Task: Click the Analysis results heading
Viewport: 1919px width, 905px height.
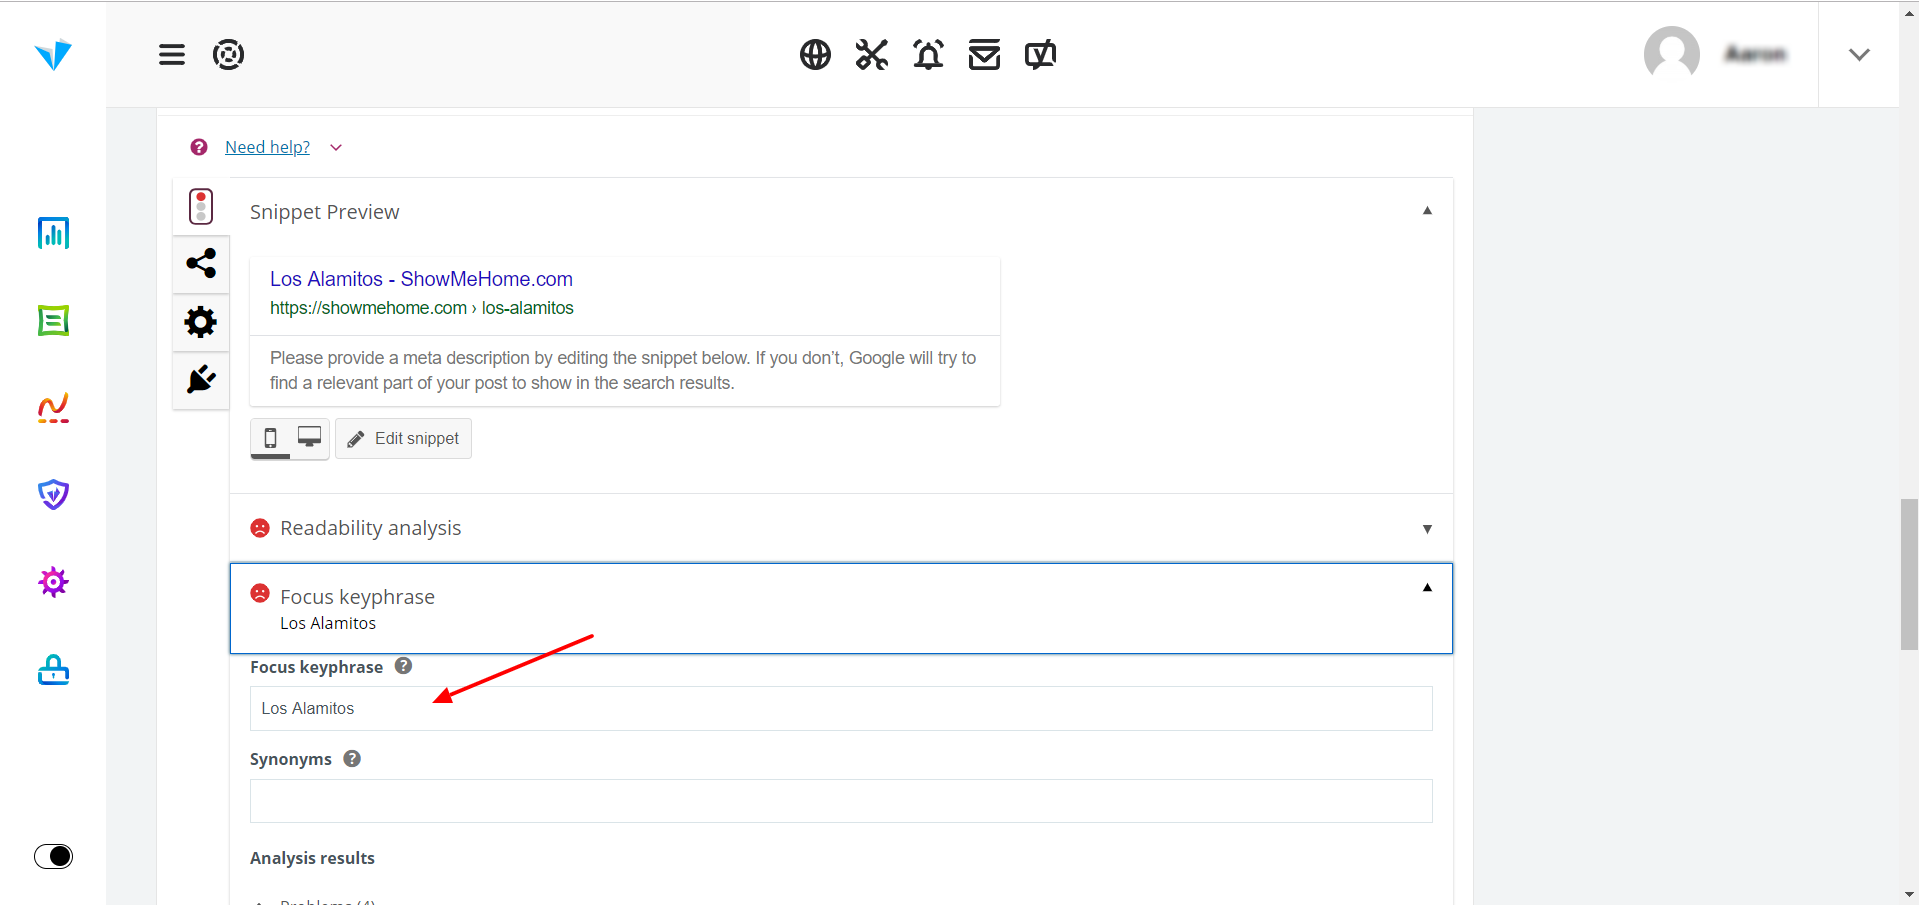Action: (312, 858)
